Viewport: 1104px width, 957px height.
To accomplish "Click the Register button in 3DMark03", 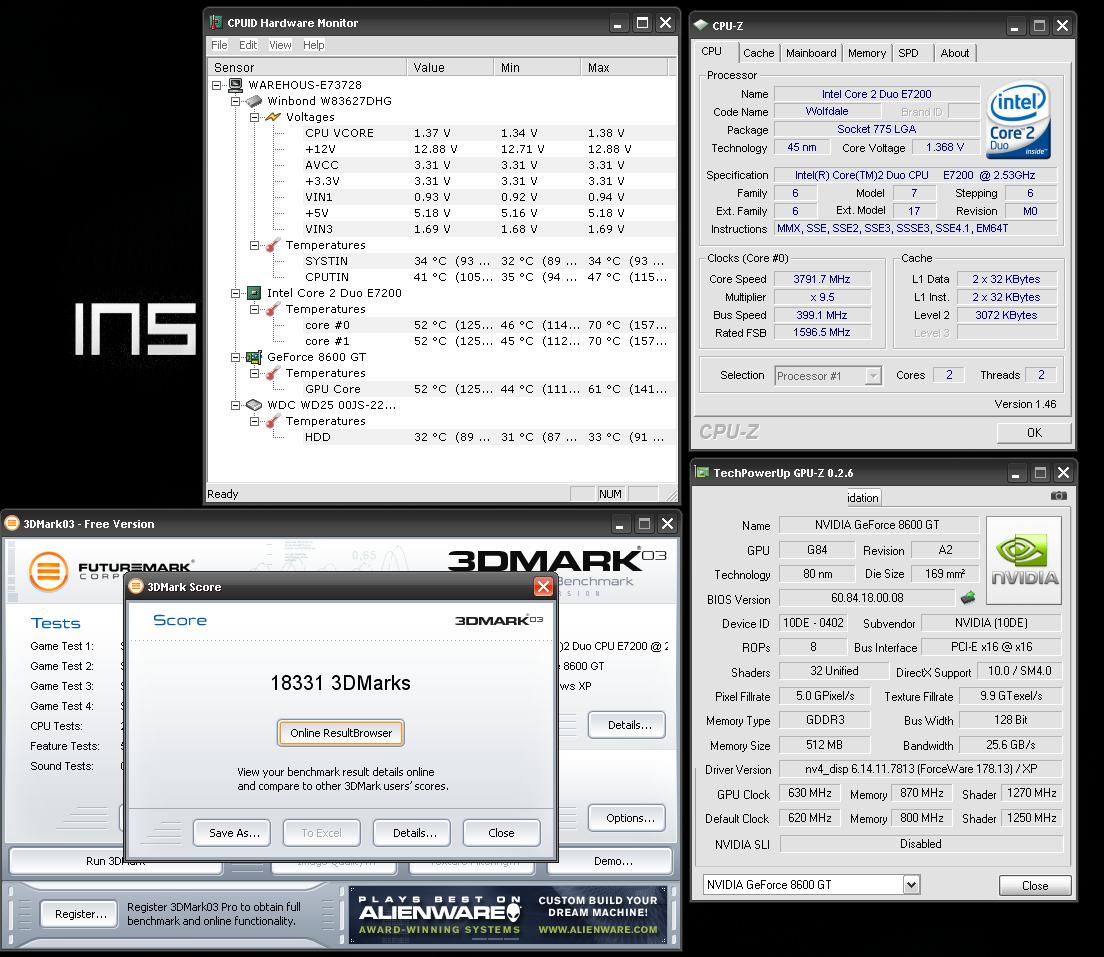I will (81, 913).
